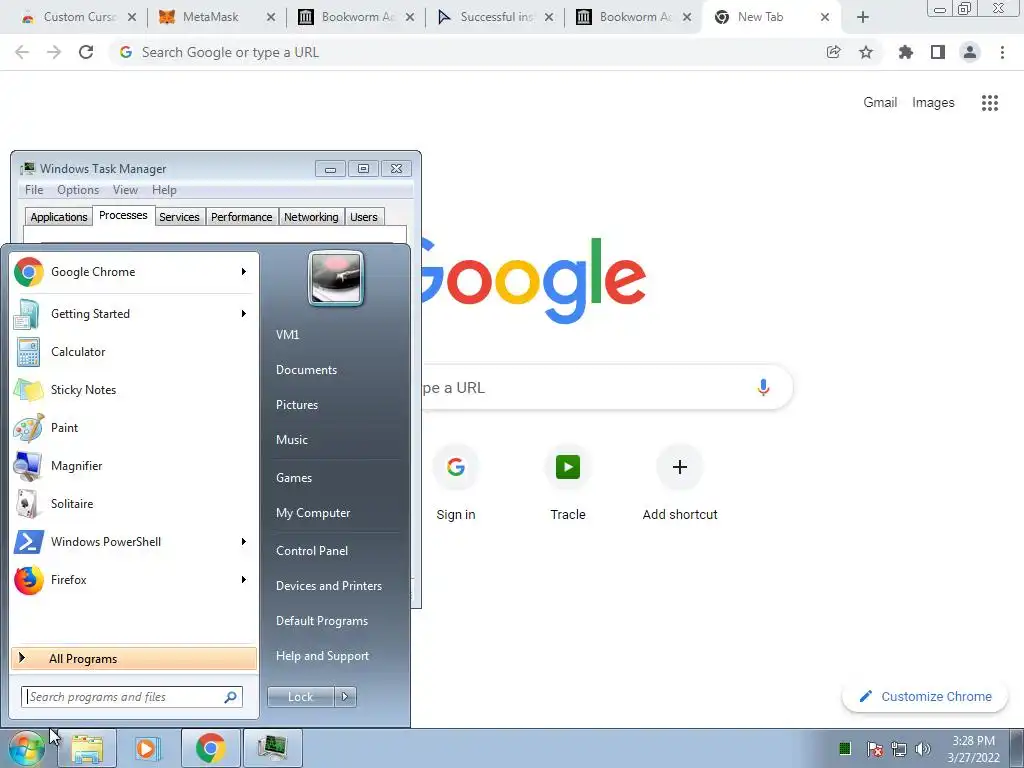Switch to Applications tab in Task Manager
This screenshot has height=768, width=1024.
tap(59, 217)
